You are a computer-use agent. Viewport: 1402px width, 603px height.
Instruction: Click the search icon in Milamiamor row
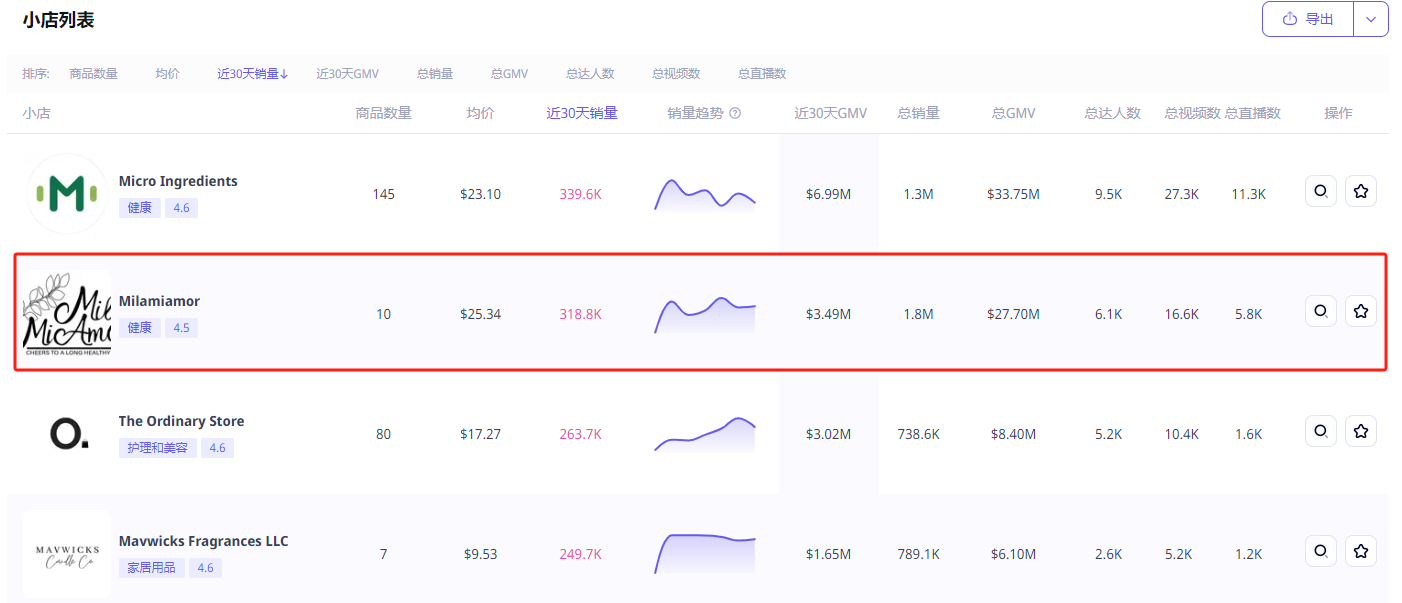coord(1321,311)
